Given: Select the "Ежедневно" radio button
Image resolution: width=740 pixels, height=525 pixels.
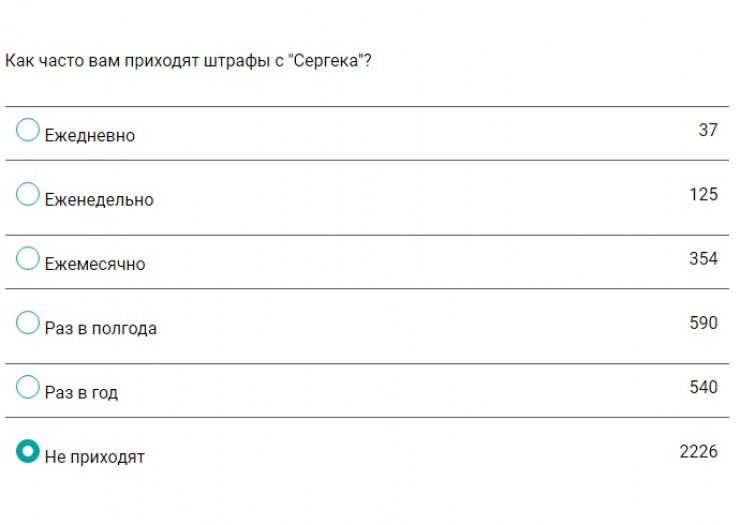Looking at the screenshot, I should coord(28,130).
